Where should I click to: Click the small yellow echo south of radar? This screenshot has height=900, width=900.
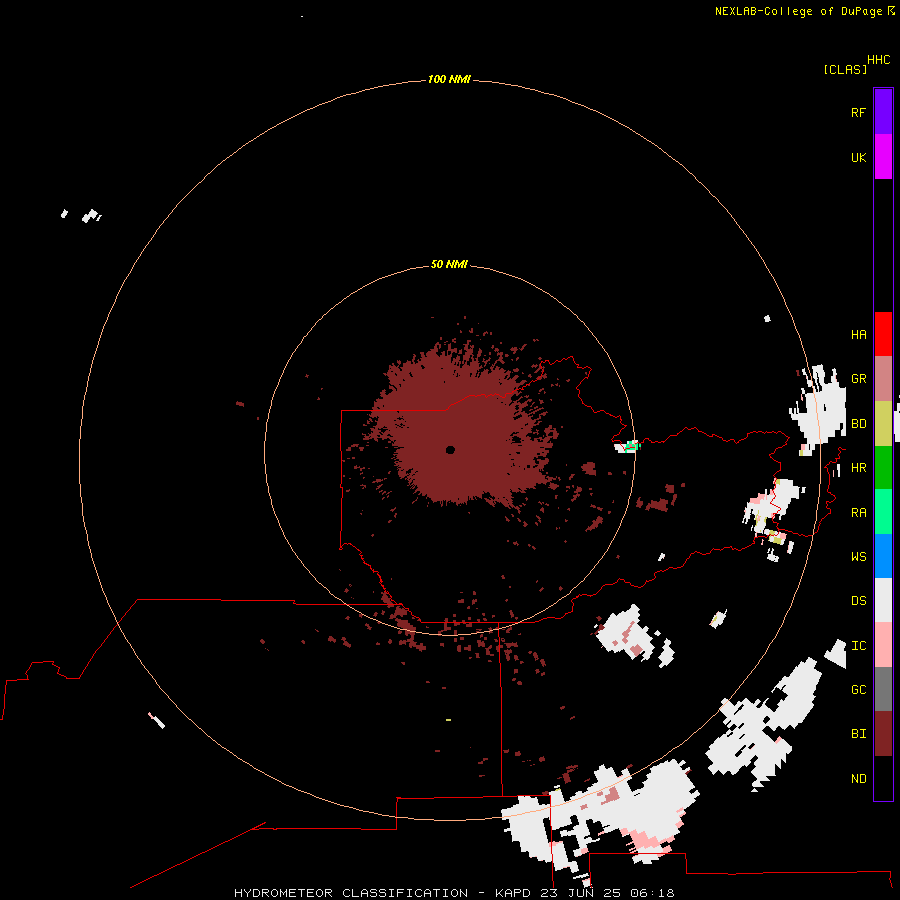[448, 720]
